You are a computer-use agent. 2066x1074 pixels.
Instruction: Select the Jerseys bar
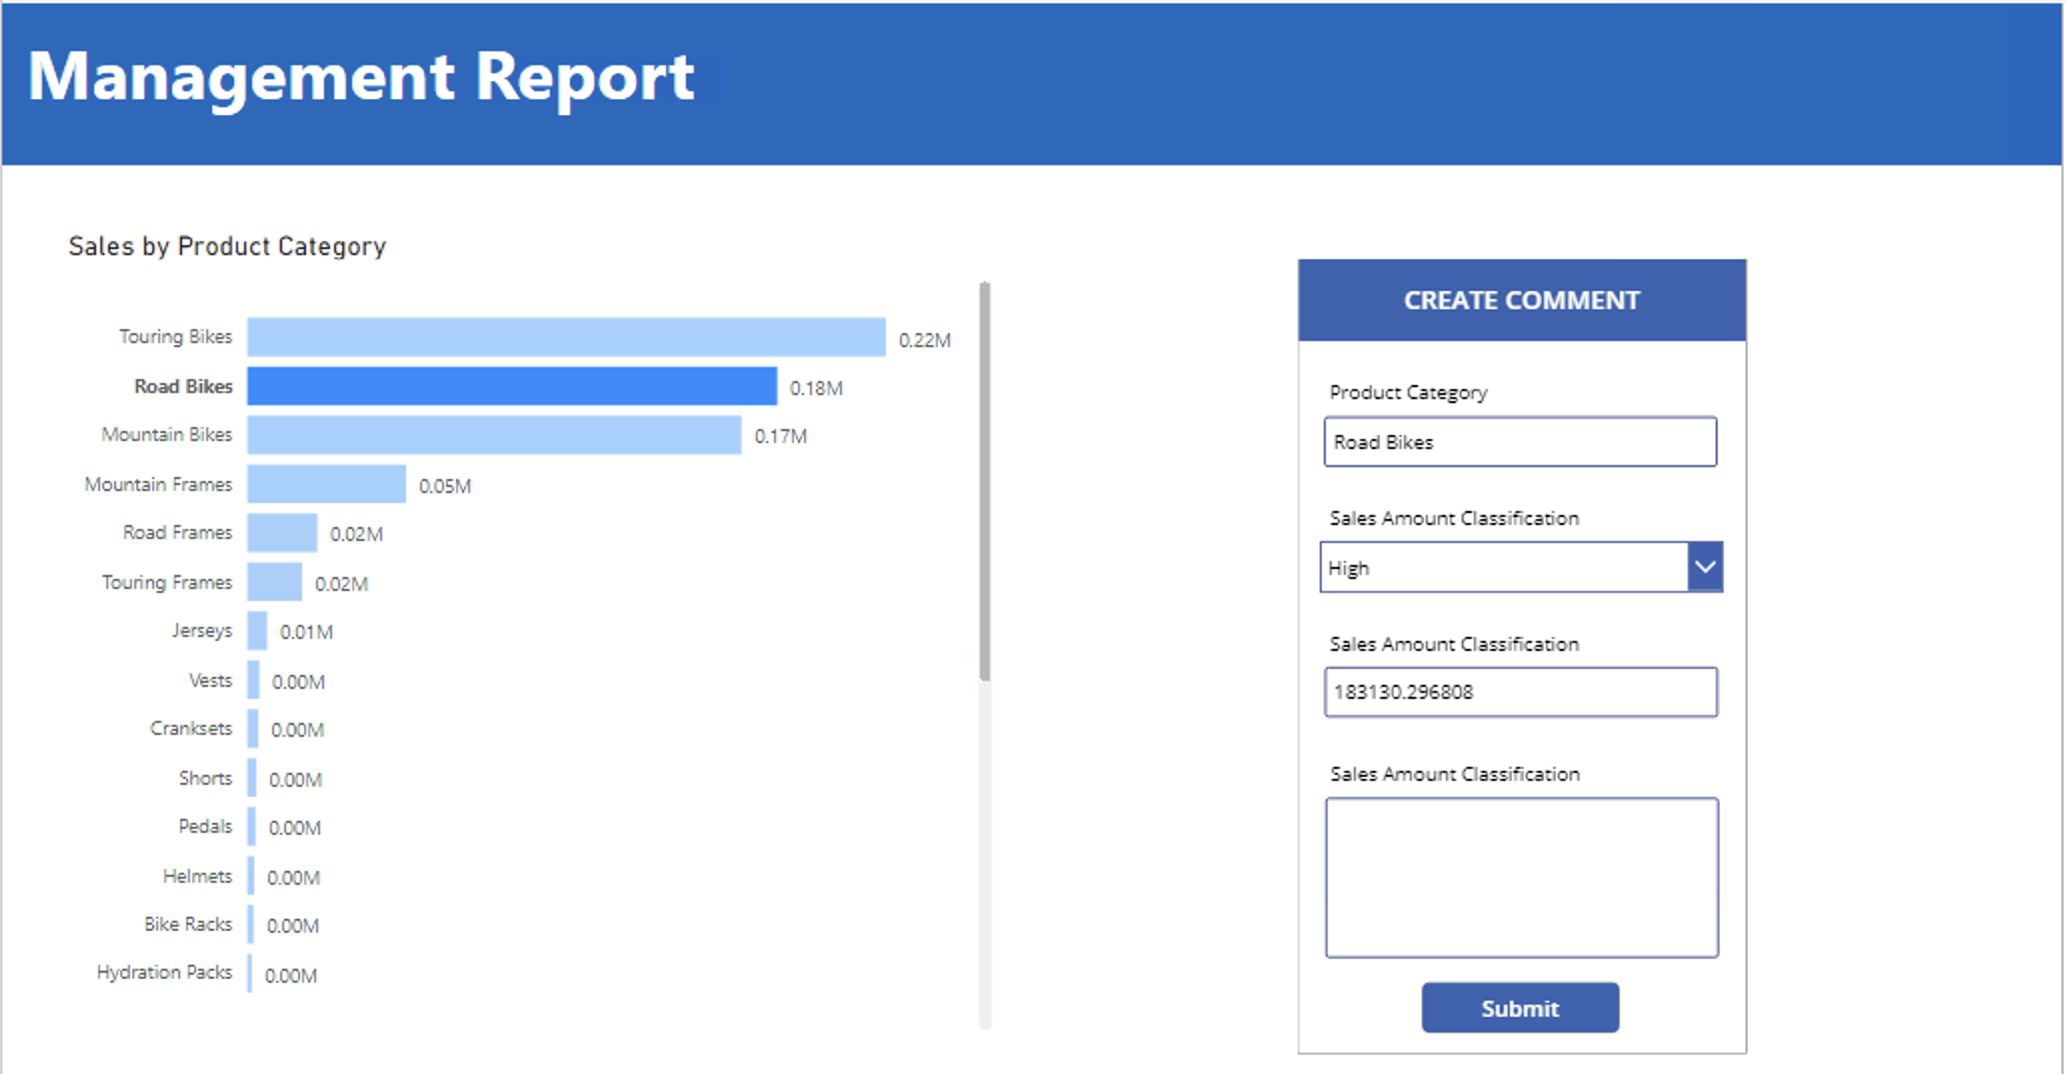coord(257,631)
